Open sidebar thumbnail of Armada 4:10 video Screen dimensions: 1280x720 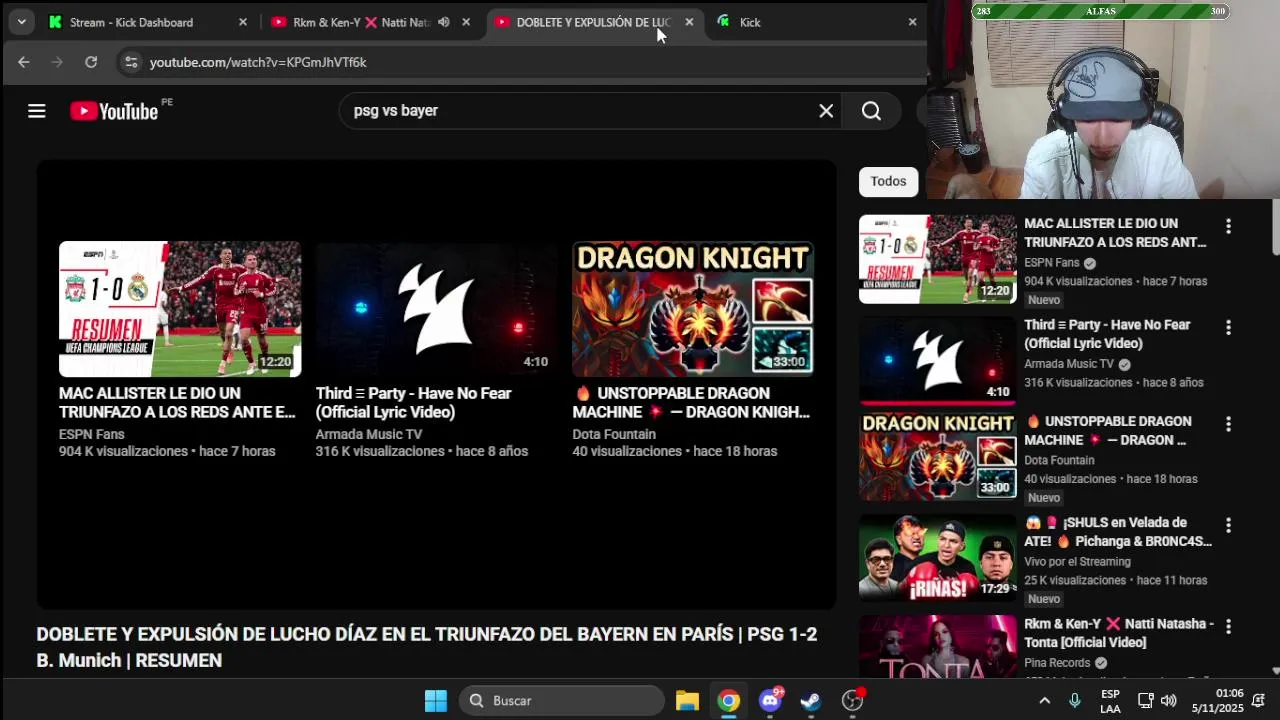pos(938,360)
